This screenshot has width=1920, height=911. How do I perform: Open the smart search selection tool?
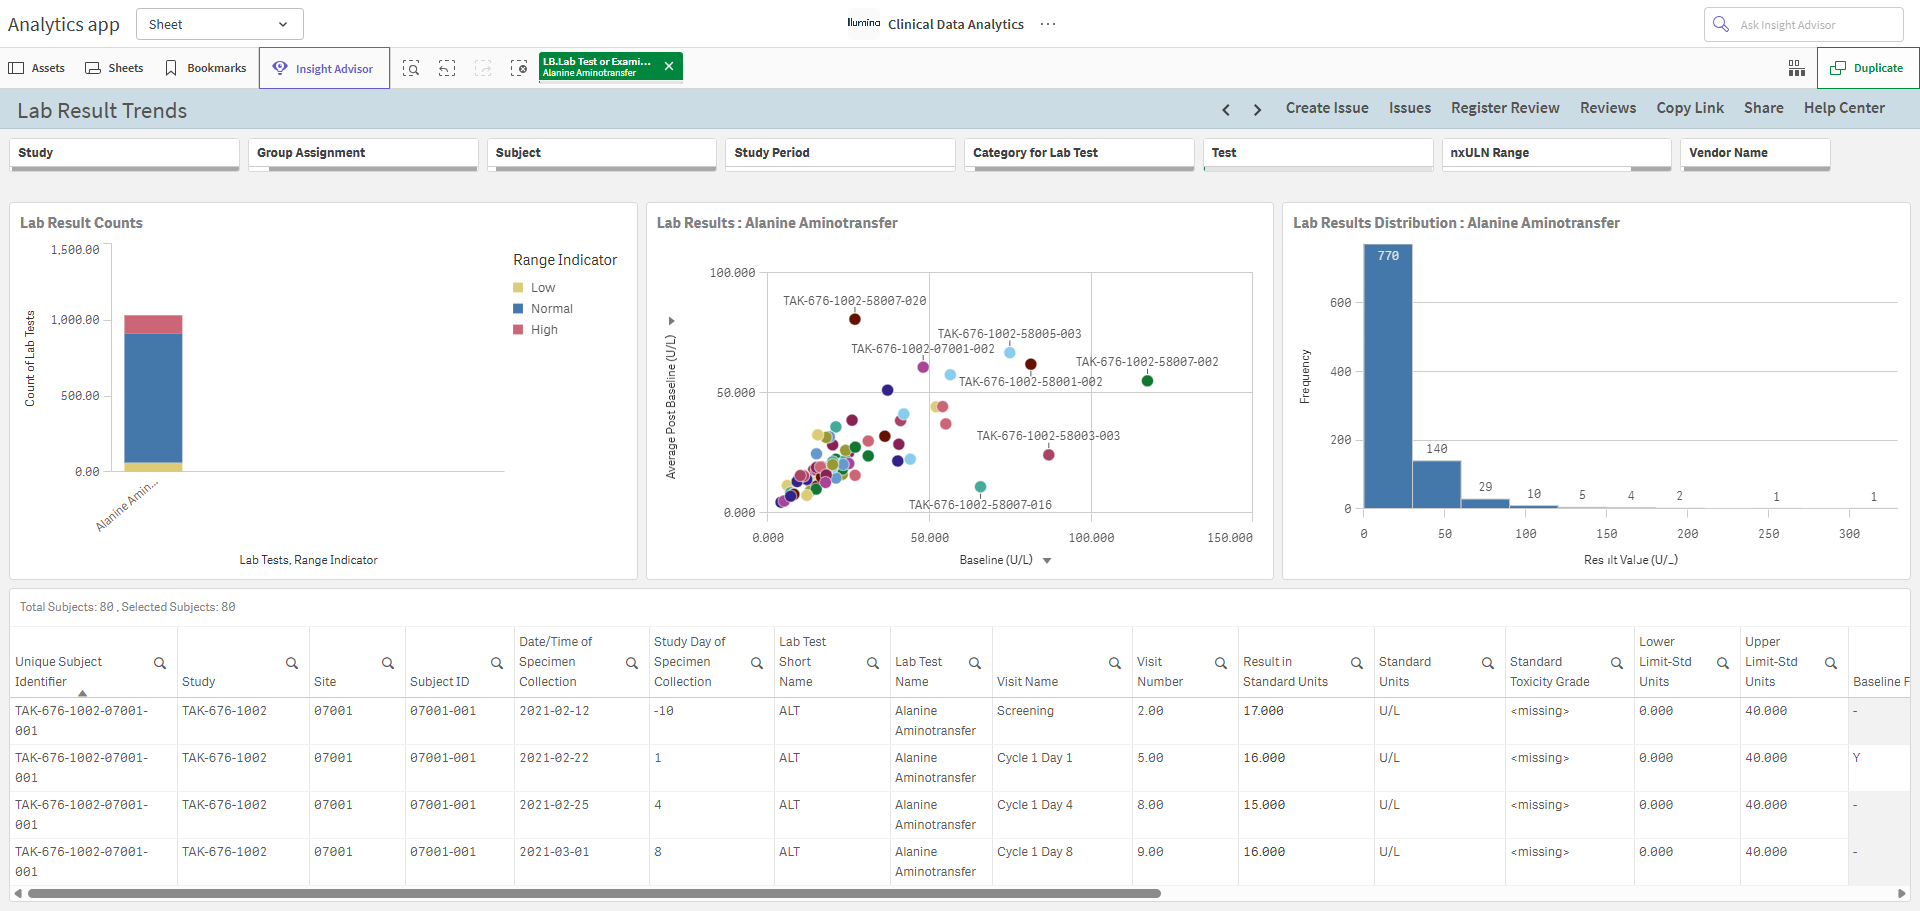(x=411, y=68)
